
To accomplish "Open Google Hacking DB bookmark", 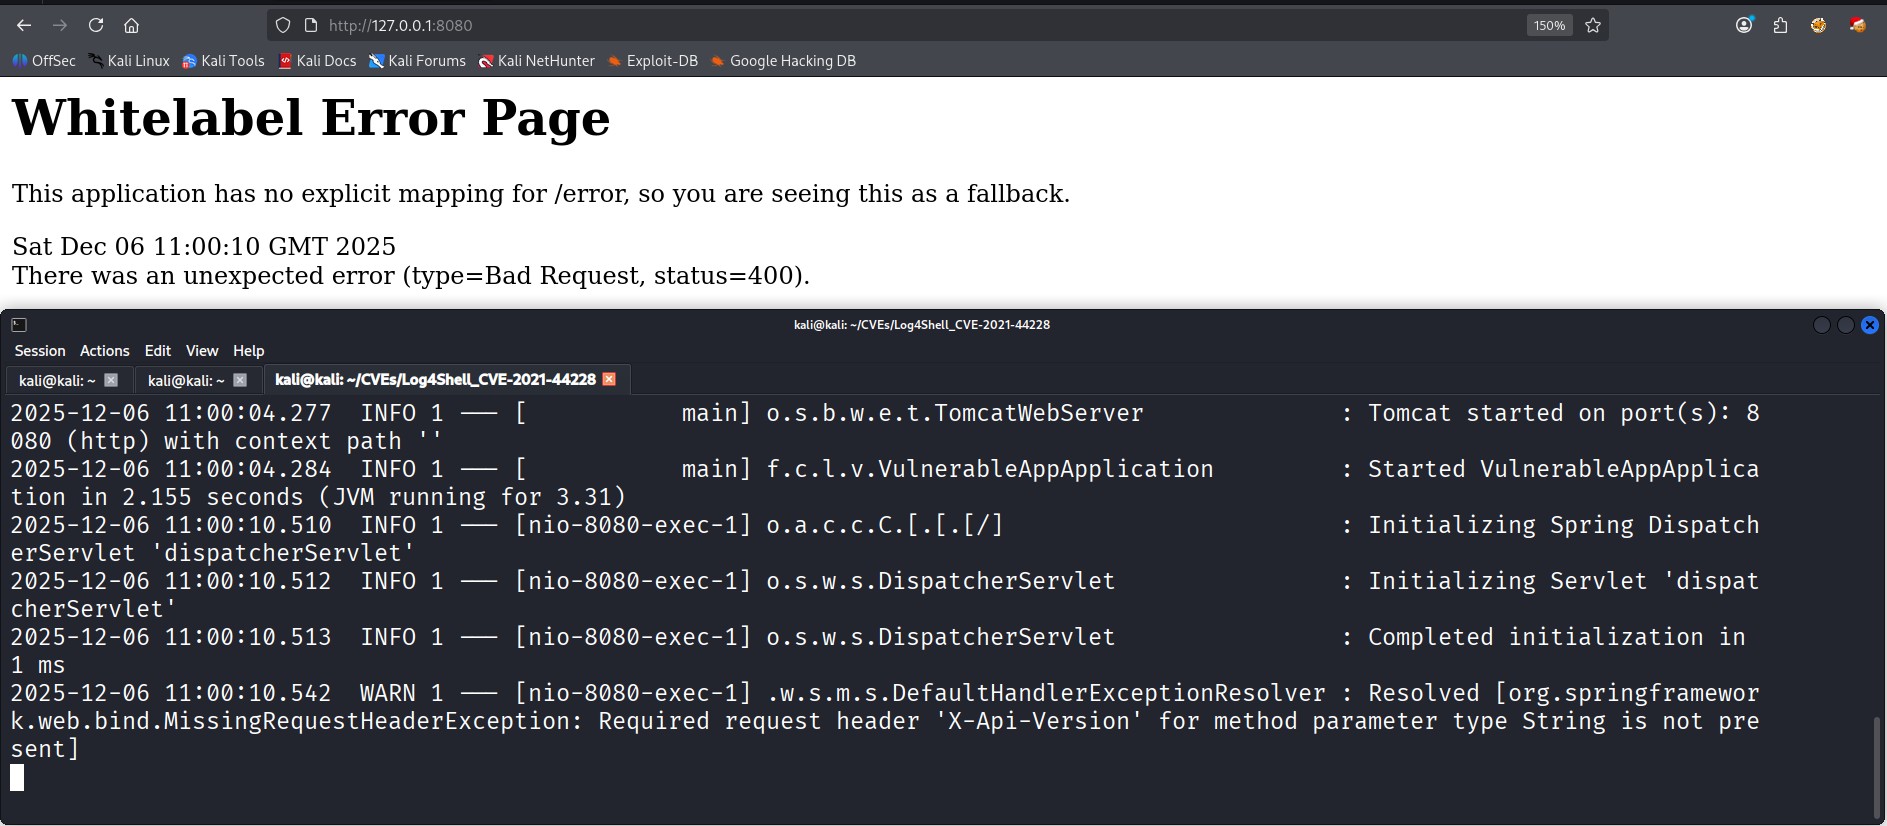I will [783, 61].
